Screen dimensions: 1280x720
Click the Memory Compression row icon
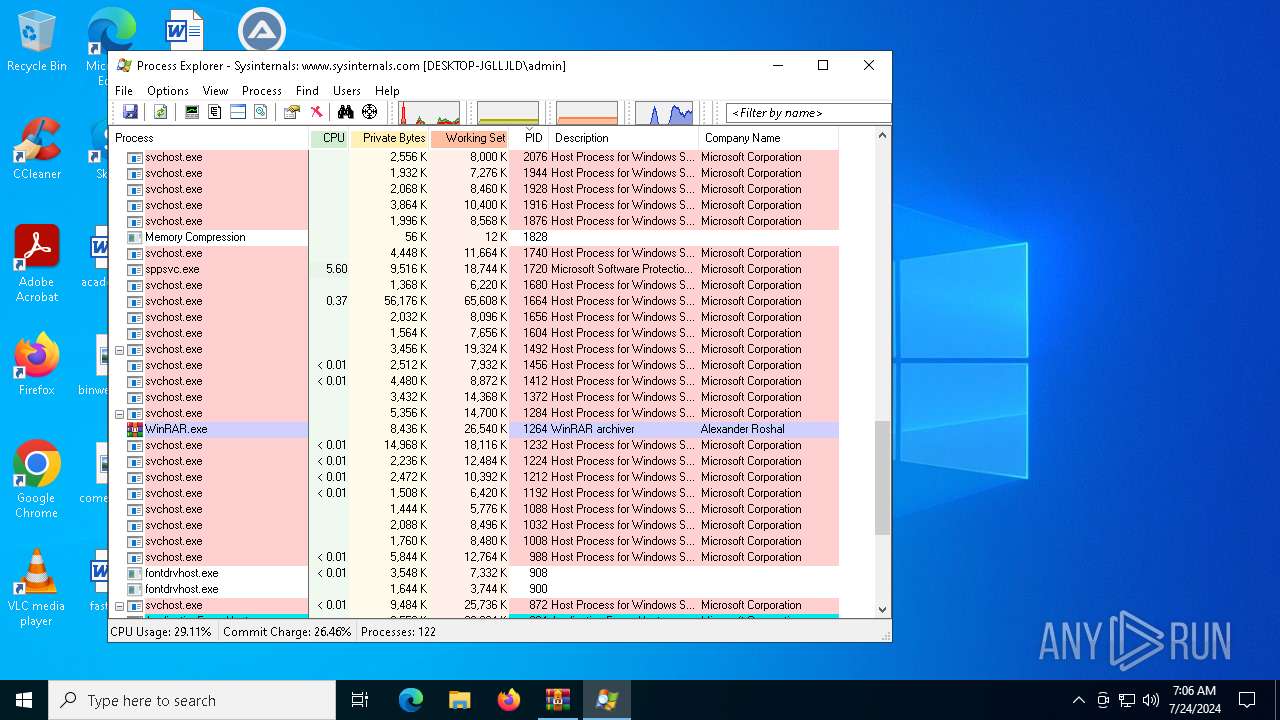pyautogui.click(x=135, y=237)
